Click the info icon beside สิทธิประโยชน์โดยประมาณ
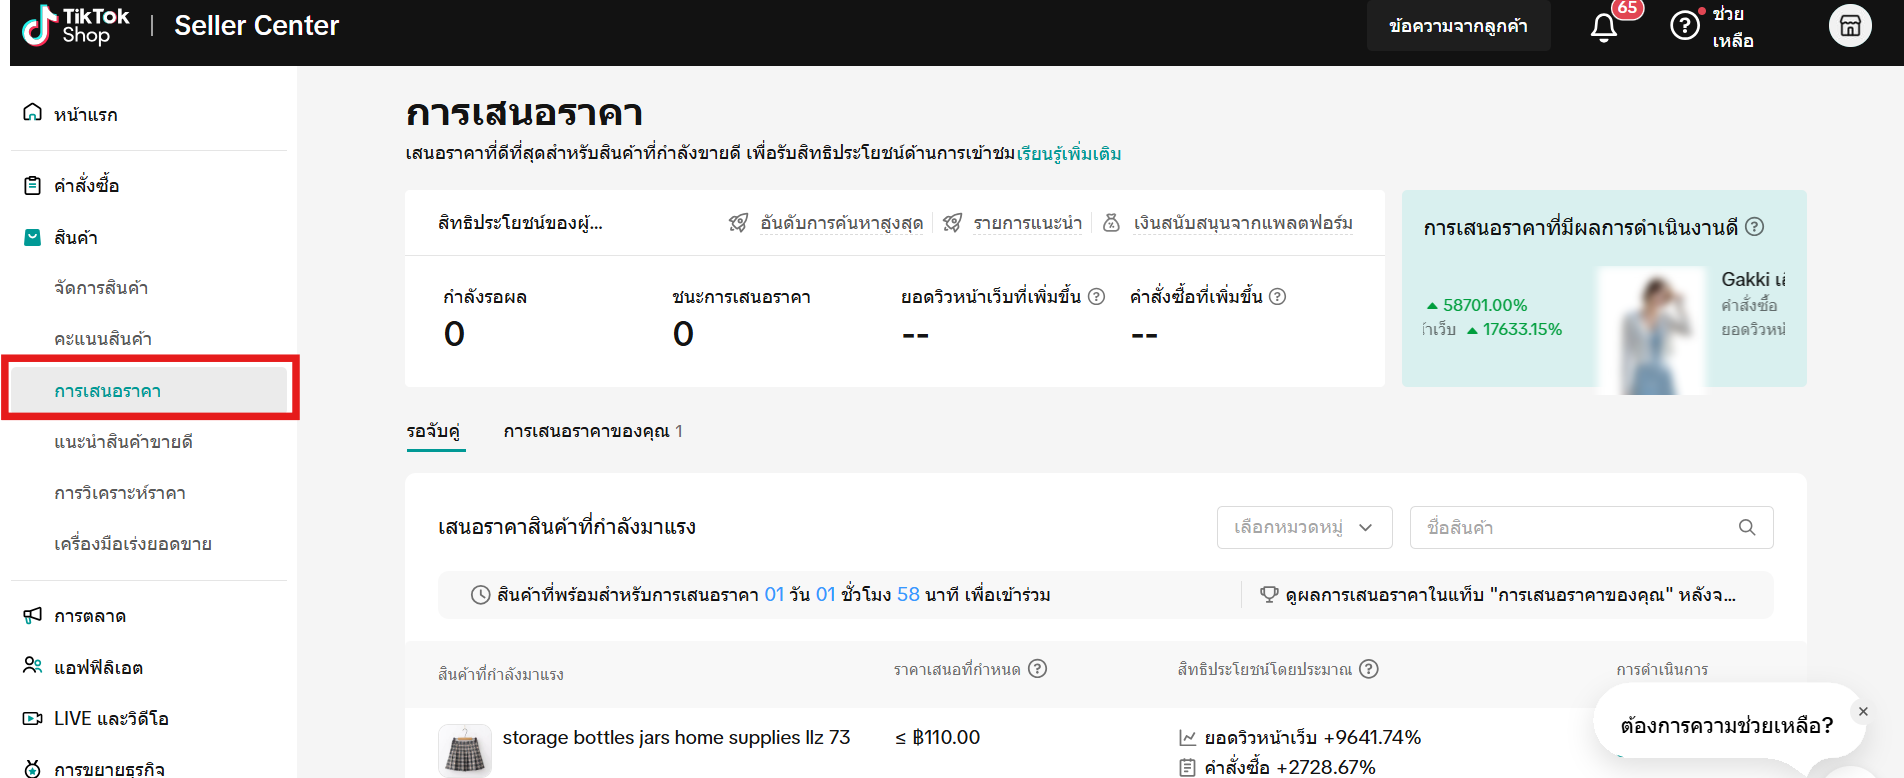The height and width of the screenshot is (778, 1904). (1369, 669)
